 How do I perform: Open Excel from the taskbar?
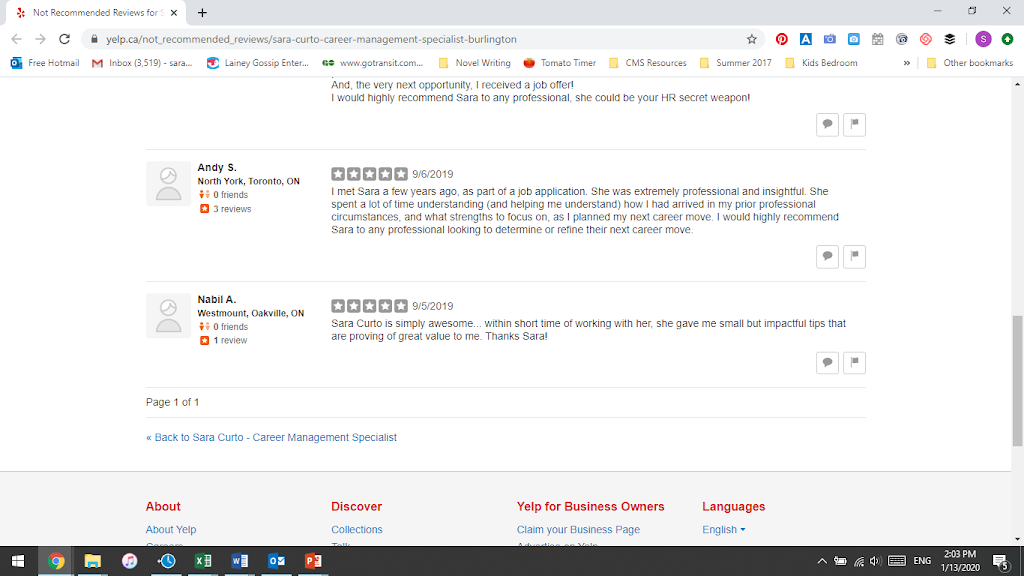pos(203,561)
